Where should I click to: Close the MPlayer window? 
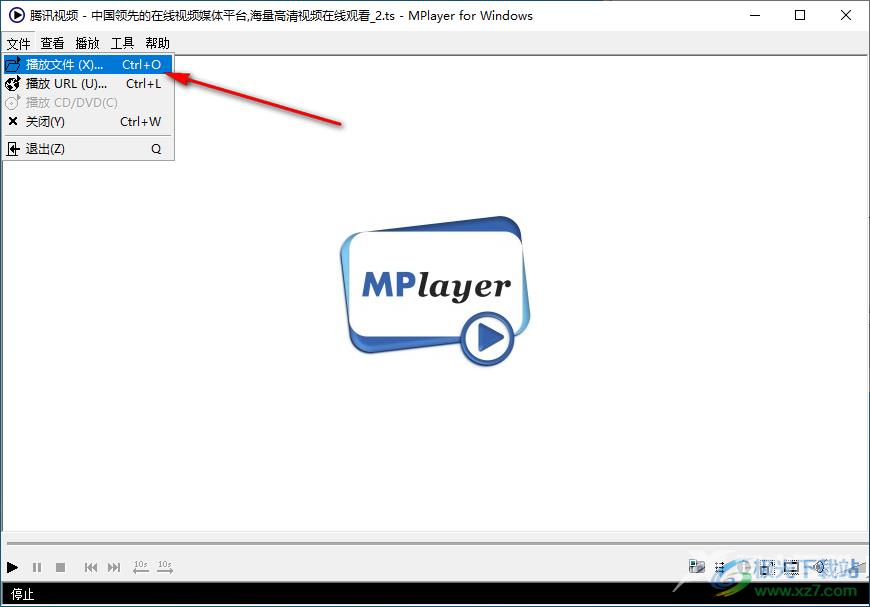pyautogui.click(x=846, y=15)
